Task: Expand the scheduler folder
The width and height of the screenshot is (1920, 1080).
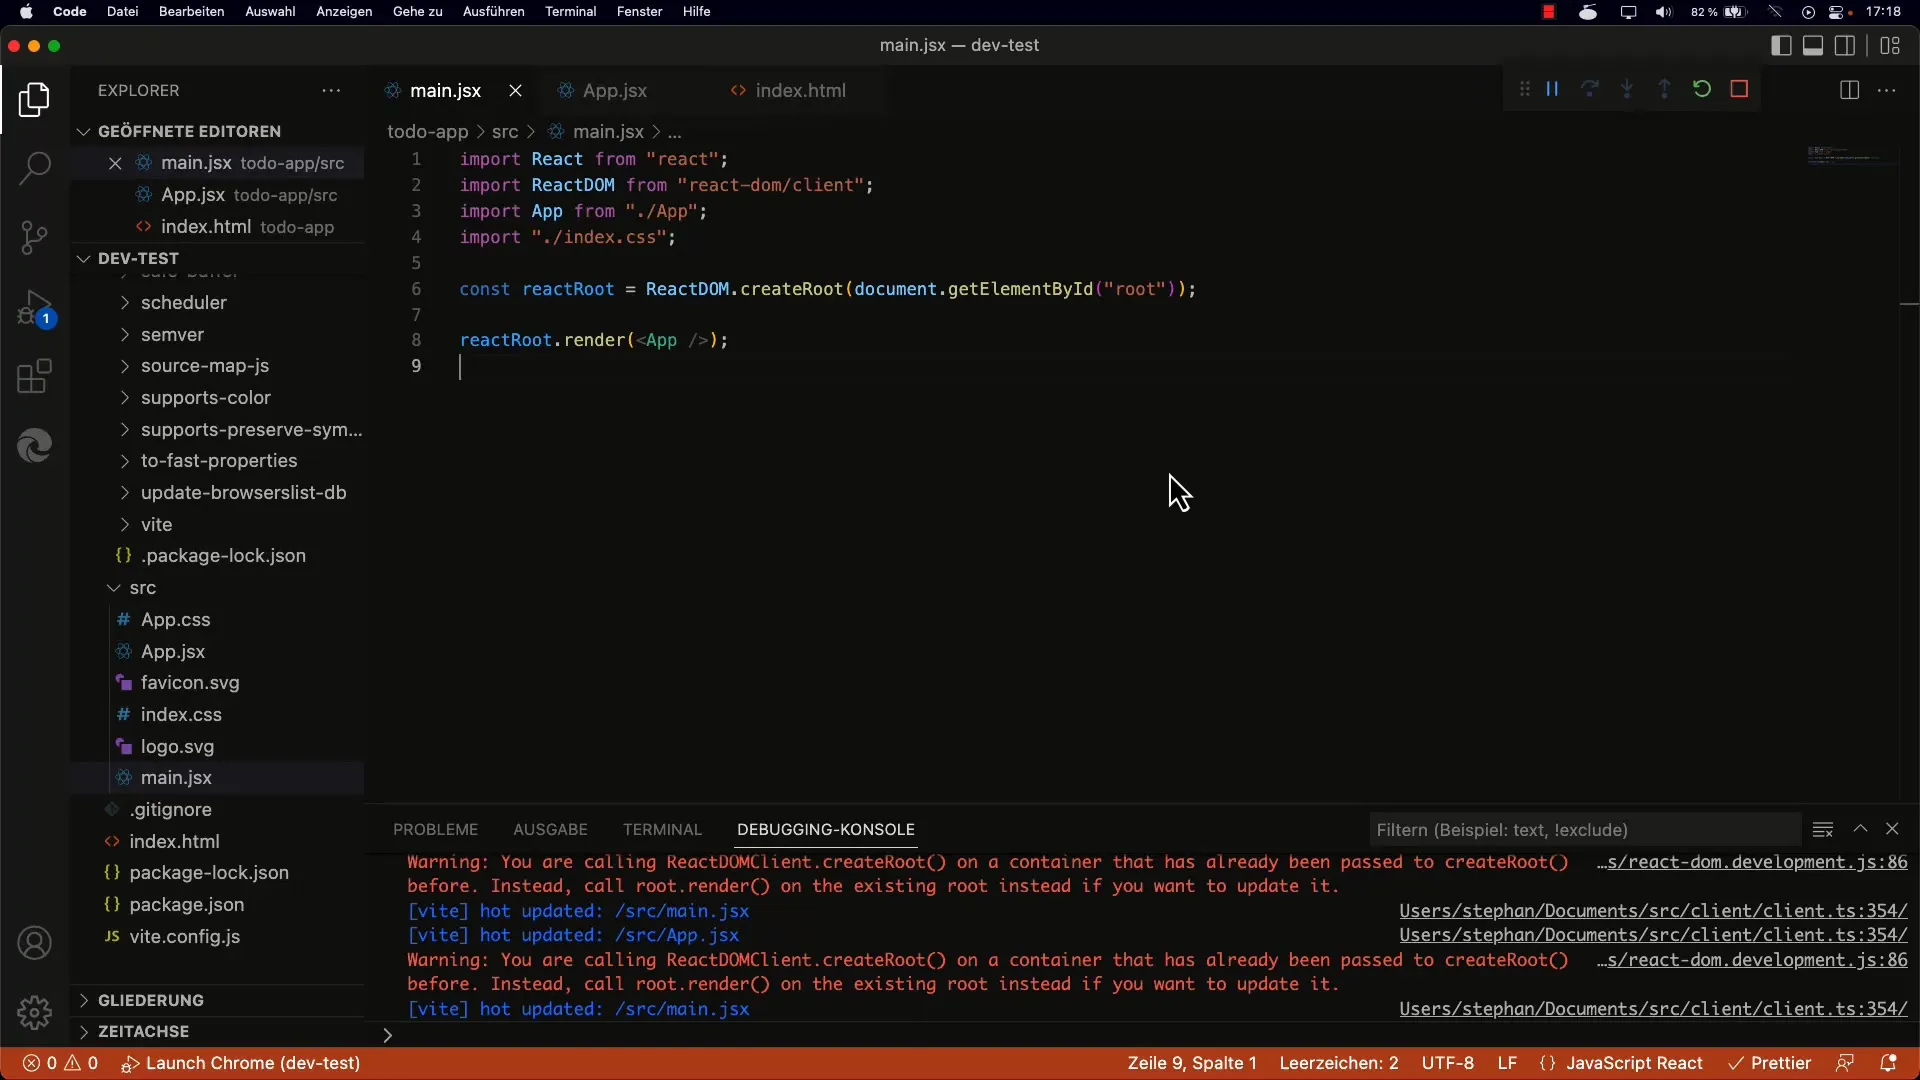Action: [183, 302]
